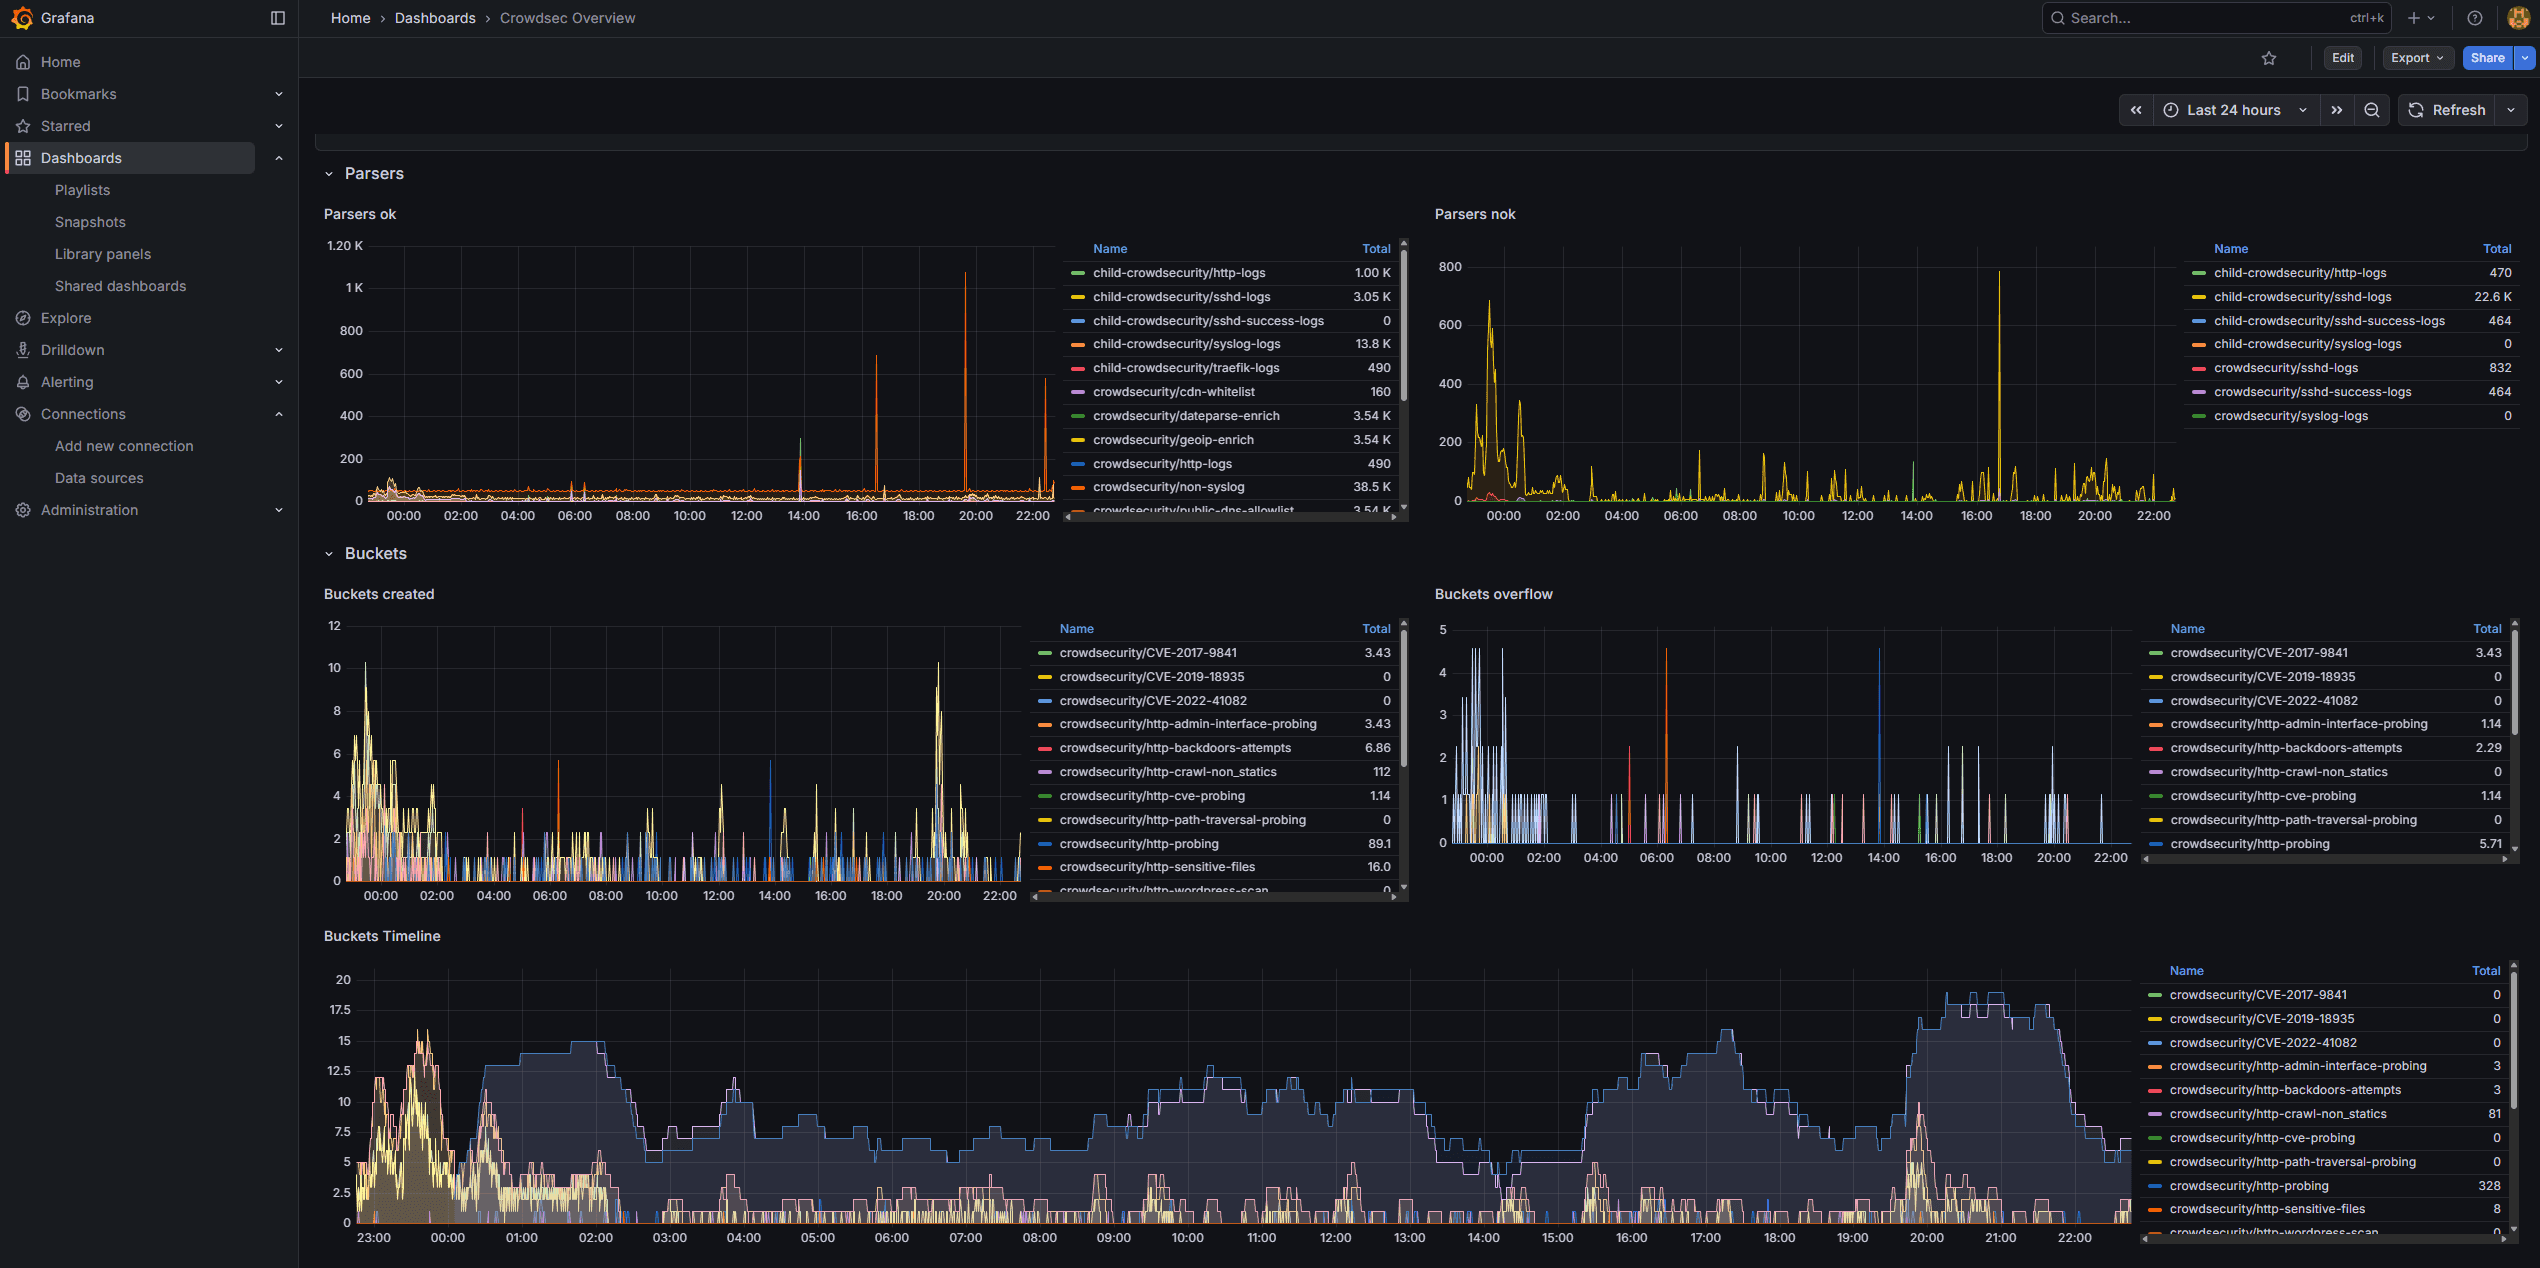Collapse the left navigation sidebar
The width and height of the screenshot is (2540, 1268).
pos(277,17)
